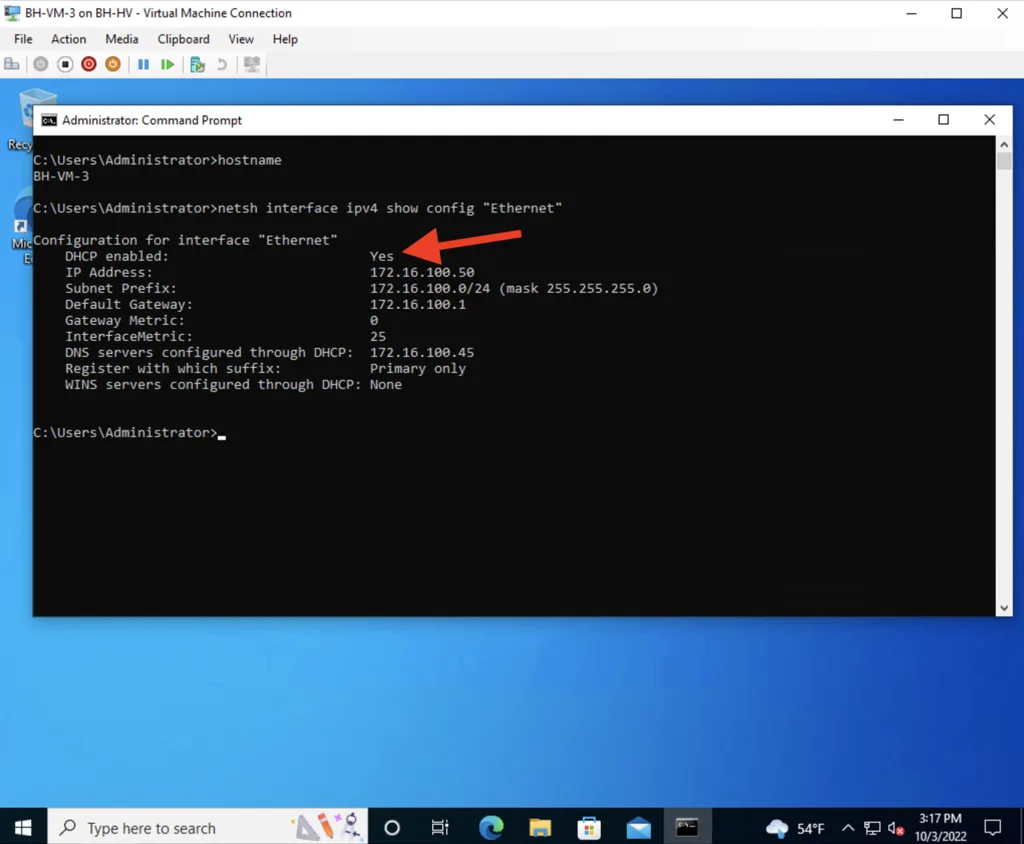Image resolution: width=1024 pixels, height=844 pixels.
Task: Open the notification center icon
Action: coord(993,828)
